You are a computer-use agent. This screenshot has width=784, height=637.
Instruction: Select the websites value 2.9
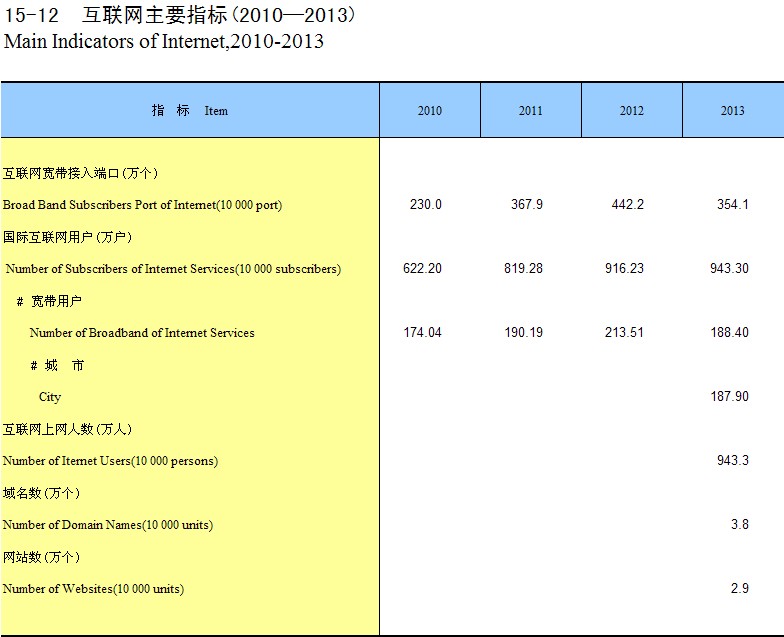point(739,589)
